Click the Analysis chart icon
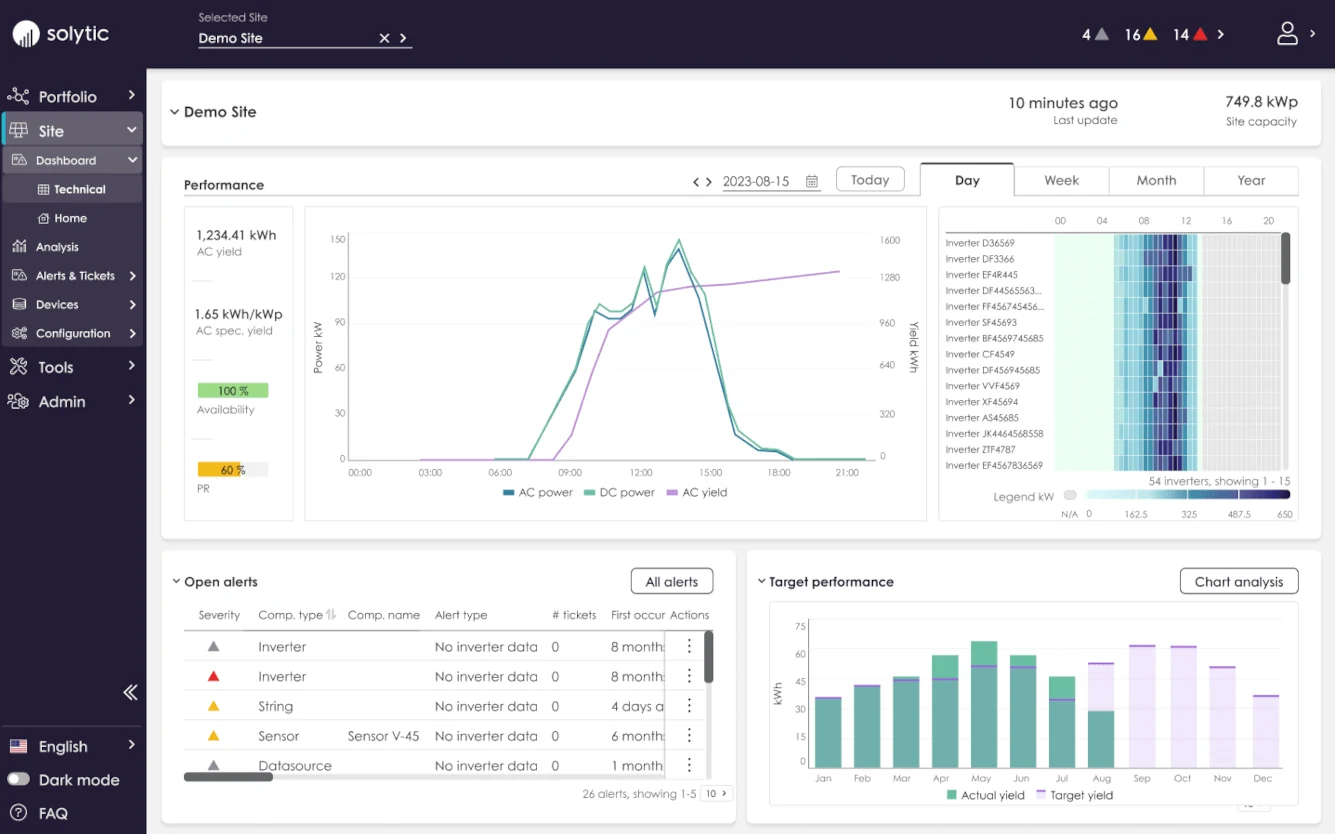Viewport: 1335px width, 834px height. [18, 246]
